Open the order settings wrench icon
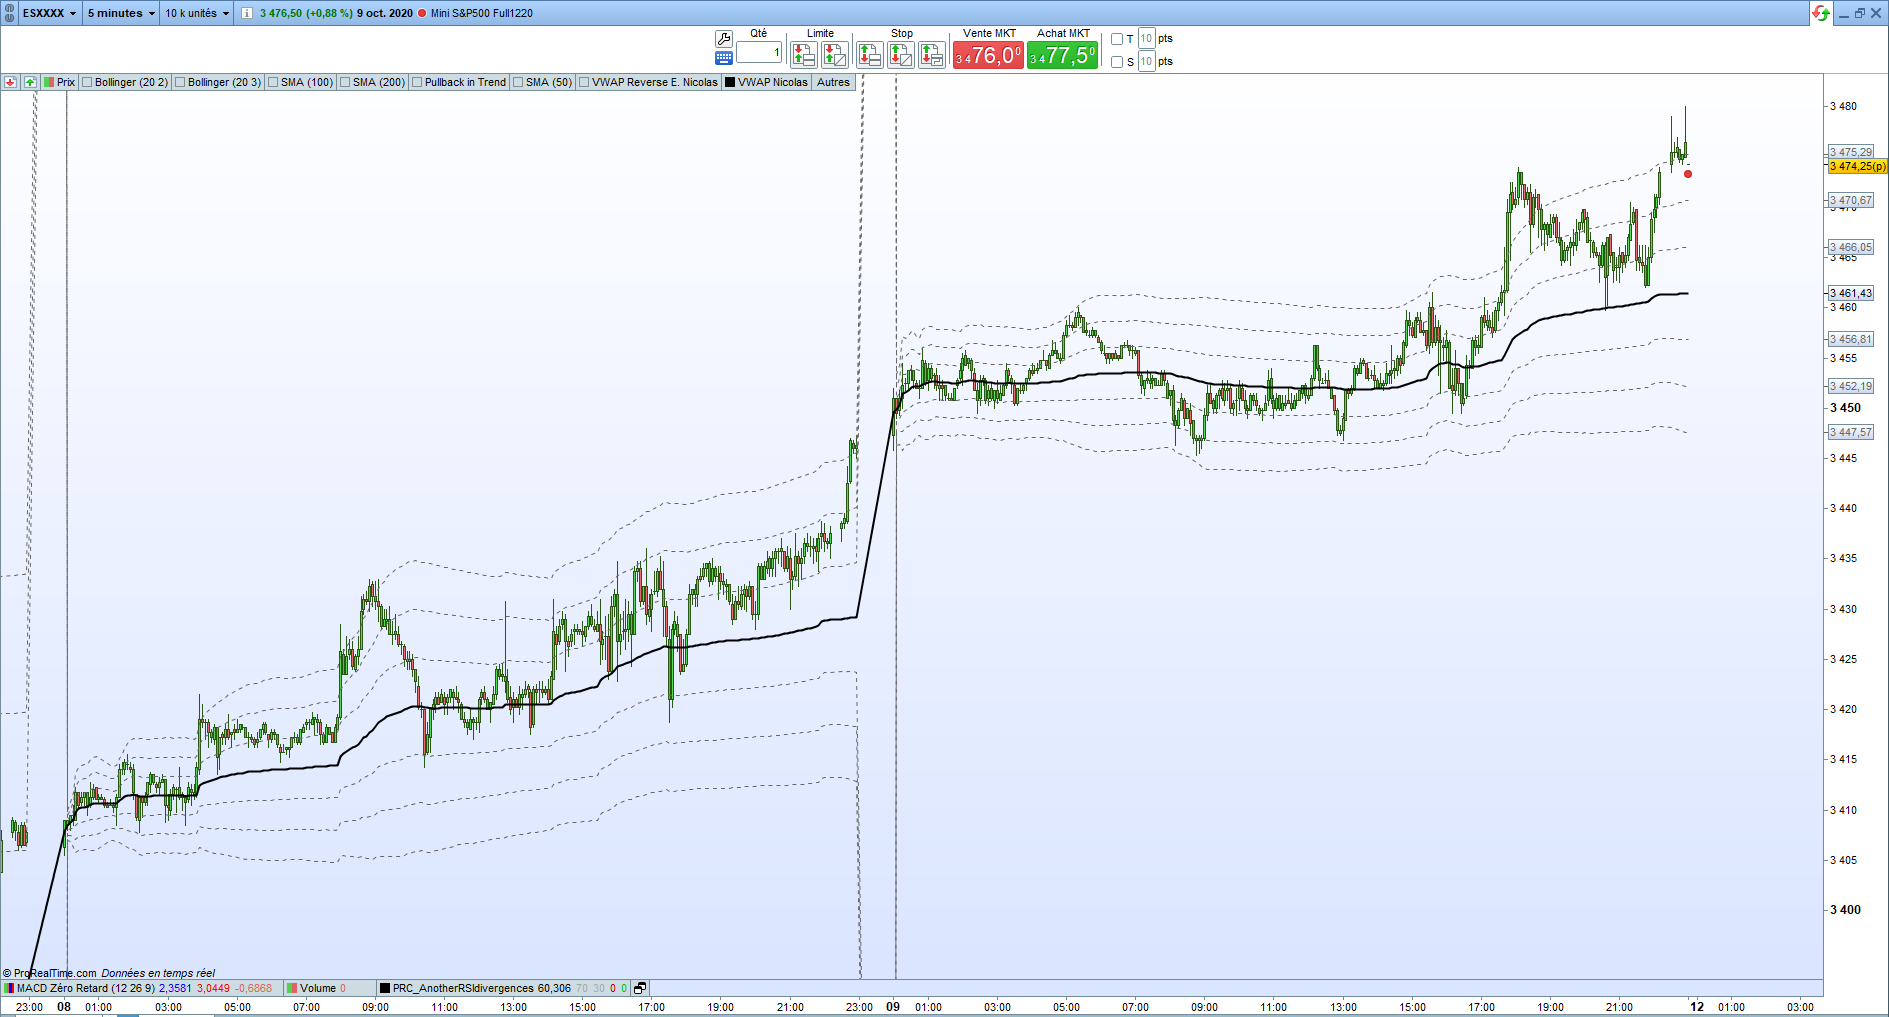1889x1017 pixels. click(x=724, y=39)
